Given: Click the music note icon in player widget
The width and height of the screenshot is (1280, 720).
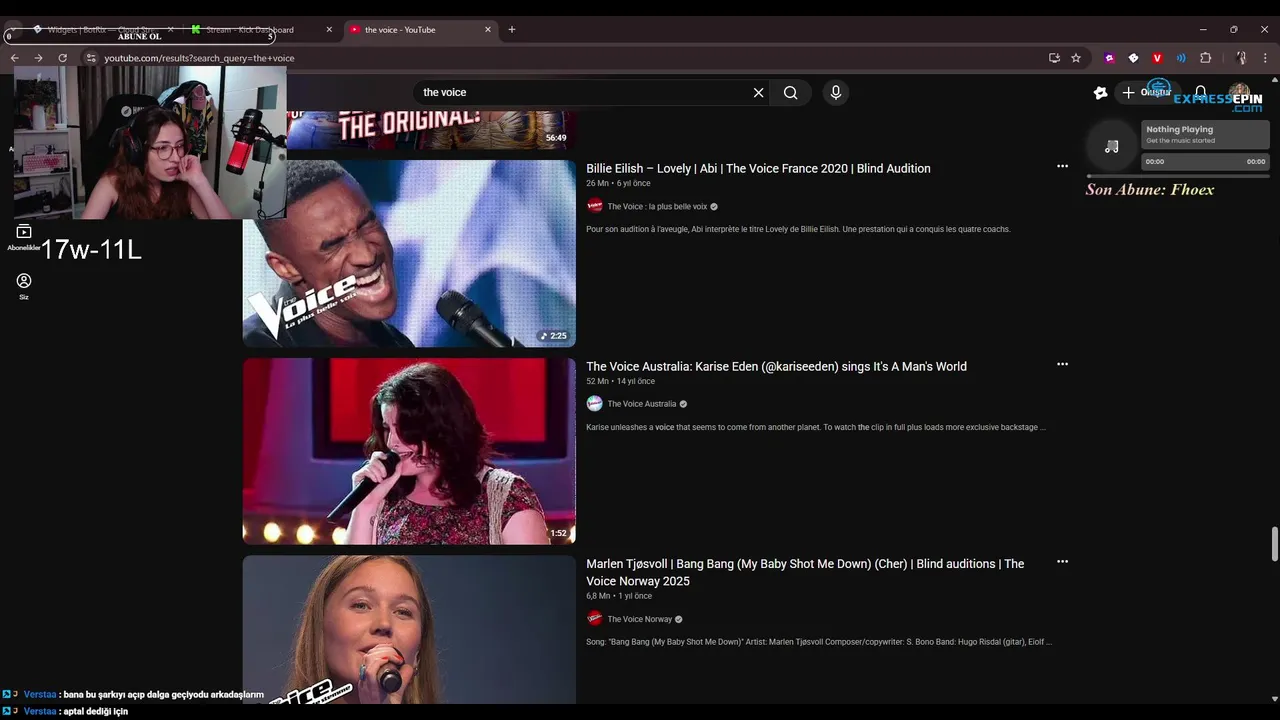Looking at the screenshot, I should point(1111,146).
